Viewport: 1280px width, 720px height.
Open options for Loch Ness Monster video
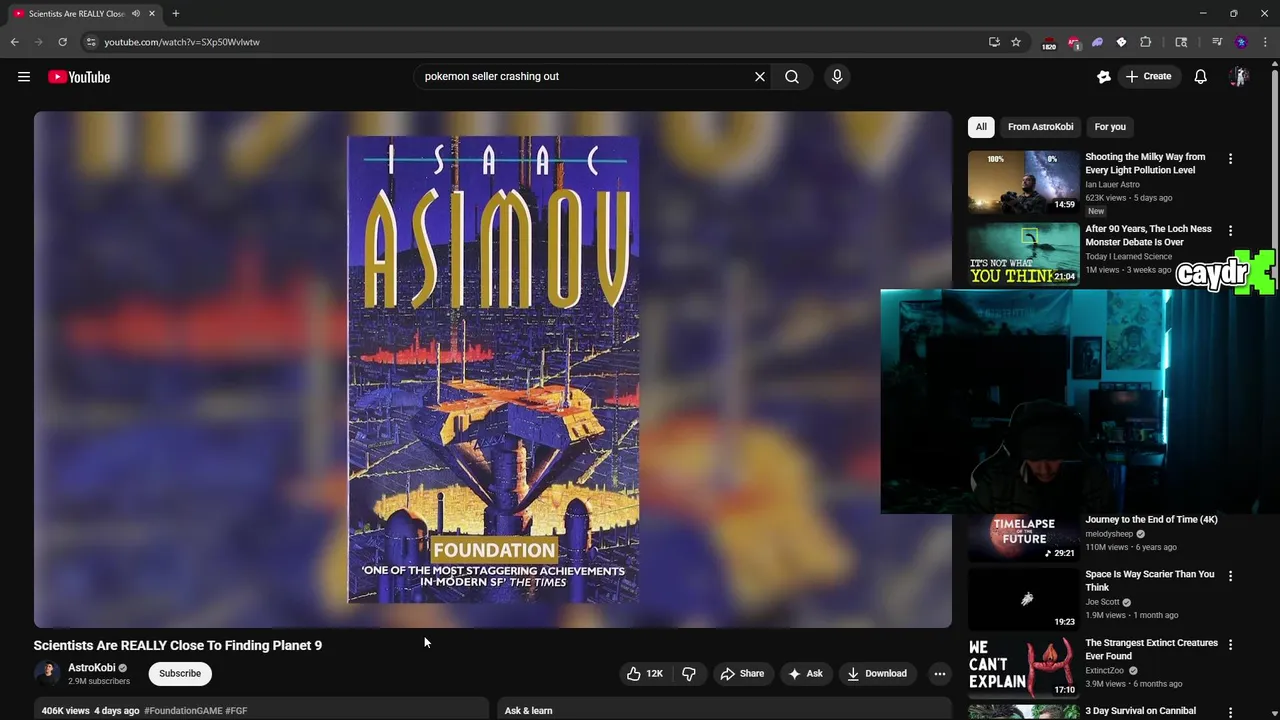1230,230
